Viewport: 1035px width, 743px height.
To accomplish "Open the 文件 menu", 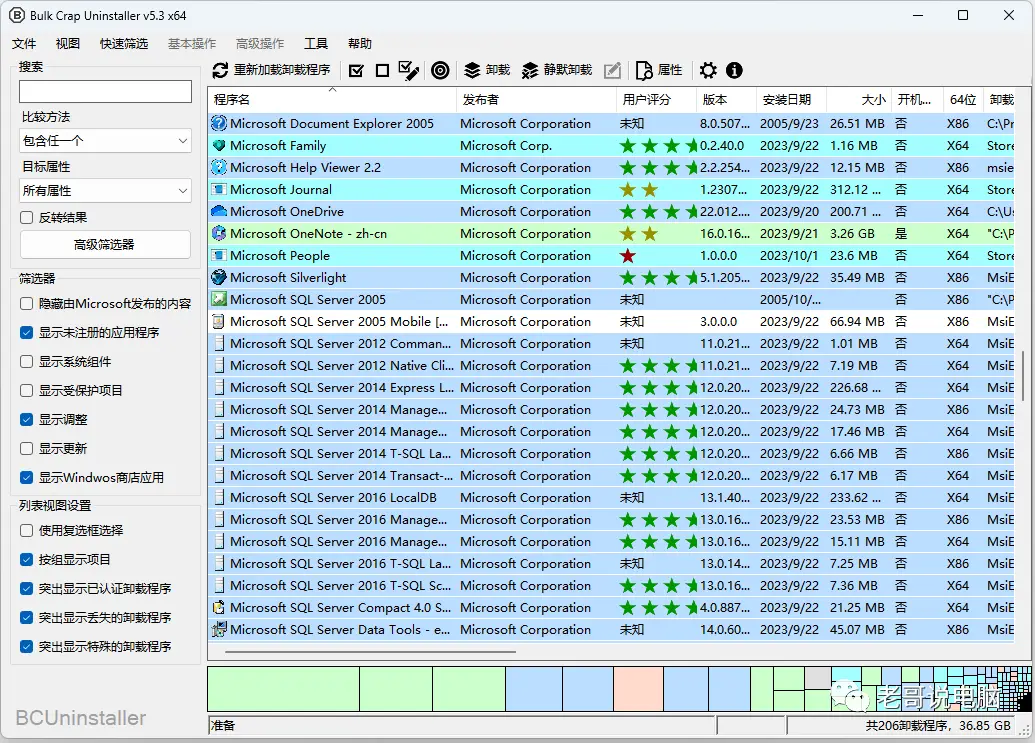I will (24, 44).
